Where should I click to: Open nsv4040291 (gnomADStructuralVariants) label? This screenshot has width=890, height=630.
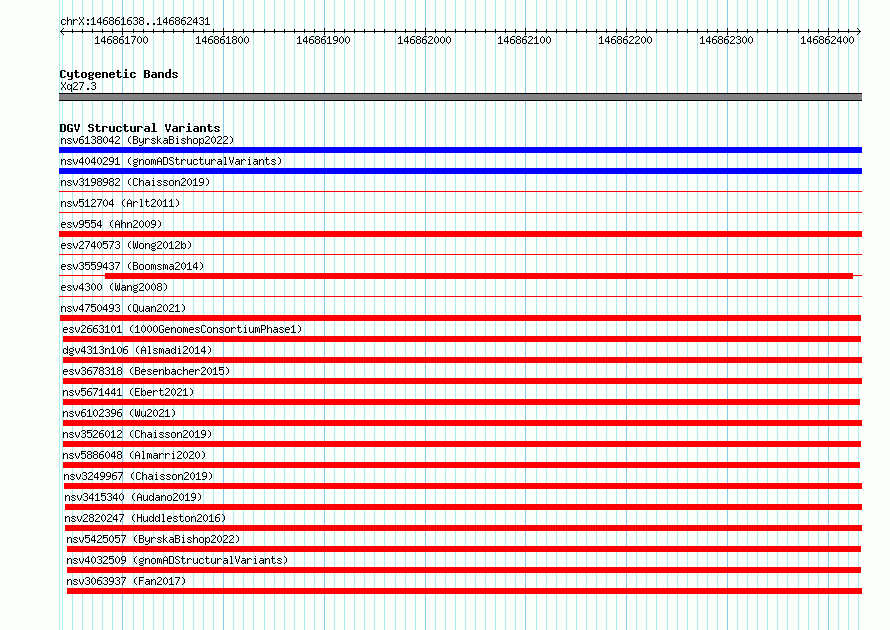point(171,161)
